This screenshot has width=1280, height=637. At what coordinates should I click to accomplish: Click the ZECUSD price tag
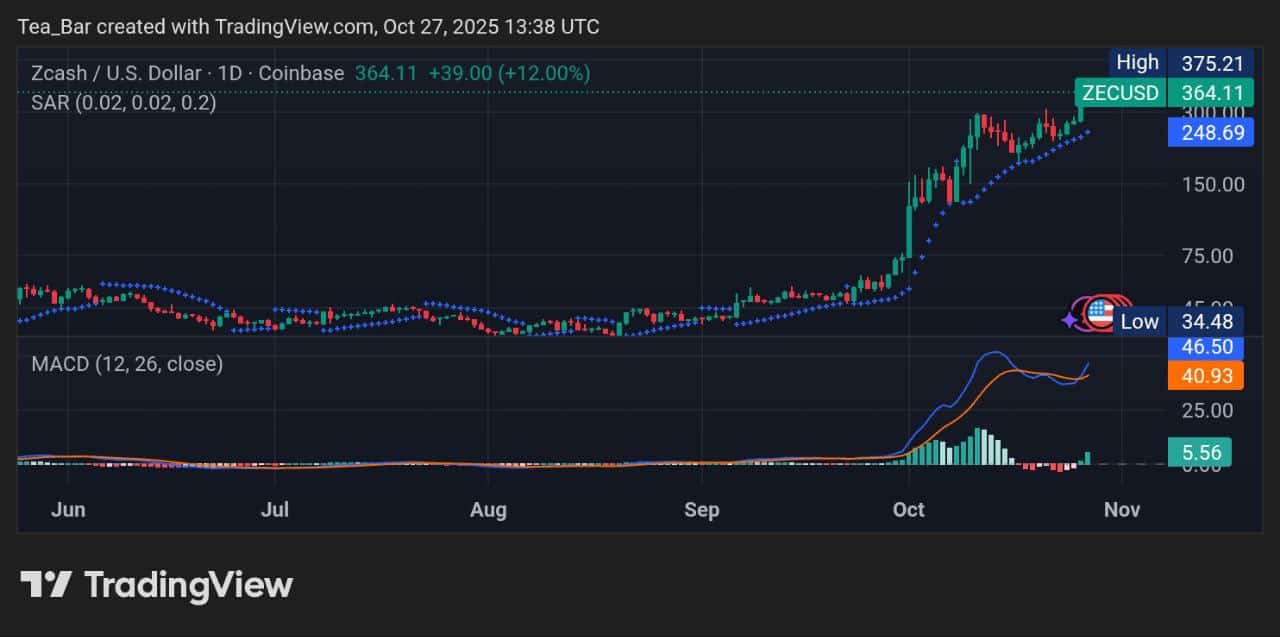tap(1120, 93)
